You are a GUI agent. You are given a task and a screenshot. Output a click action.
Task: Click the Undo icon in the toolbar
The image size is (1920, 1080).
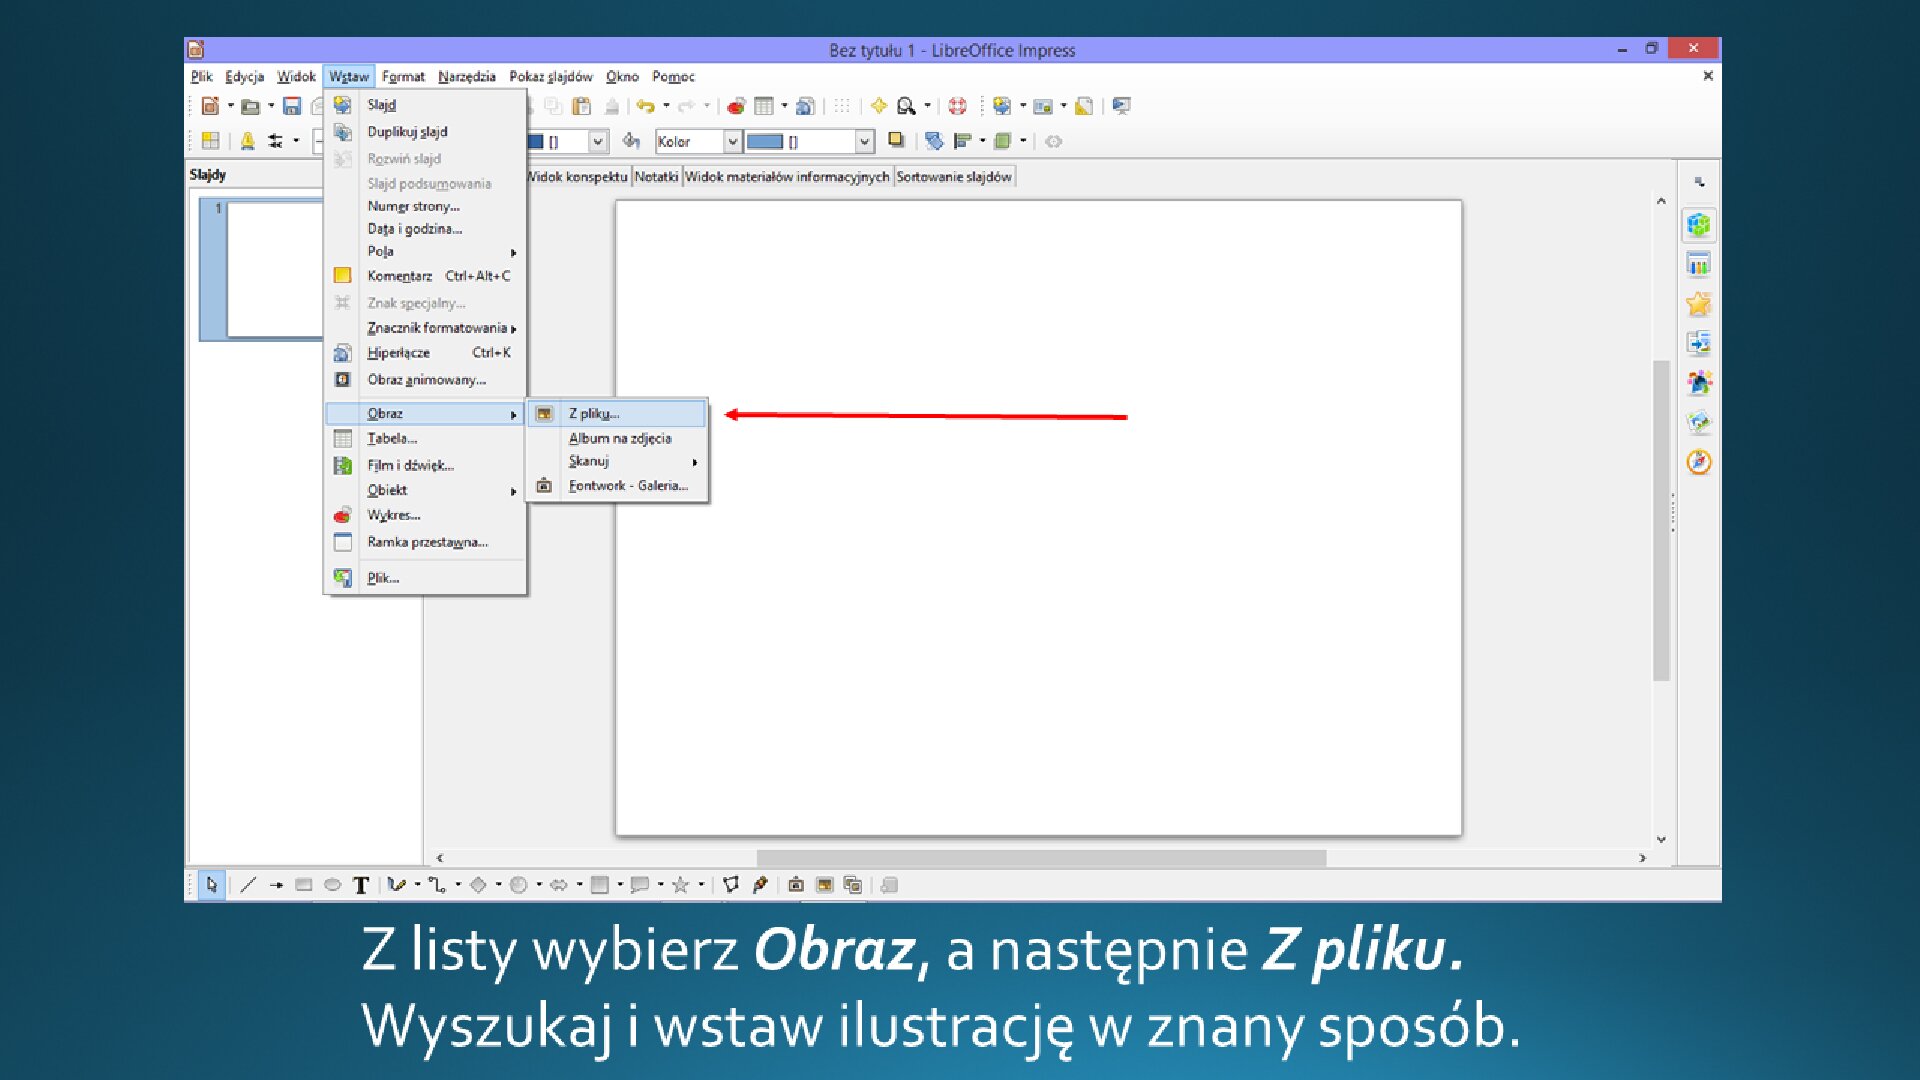643,105
